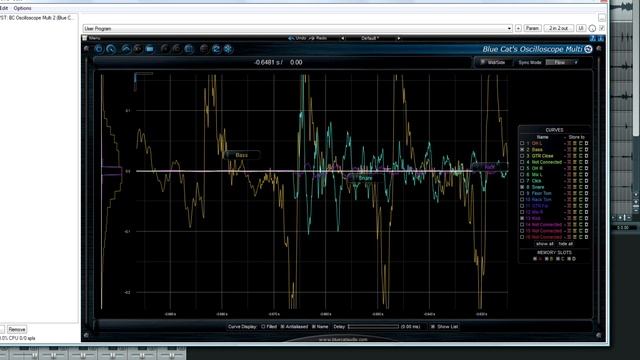This screenshot has height=360, width=640.
Task: Store Floor Tom curve to memory slot C
Action: coord(580,193)
